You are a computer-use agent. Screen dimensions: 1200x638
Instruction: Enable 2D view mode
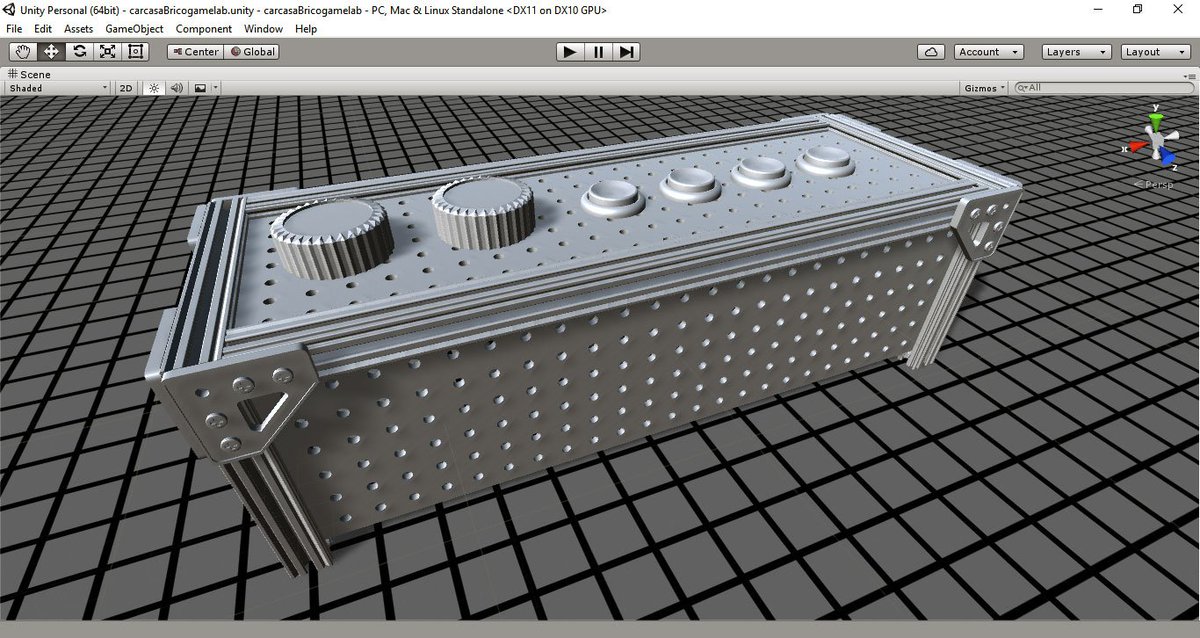pyautogui.click(x=124, y=88)
